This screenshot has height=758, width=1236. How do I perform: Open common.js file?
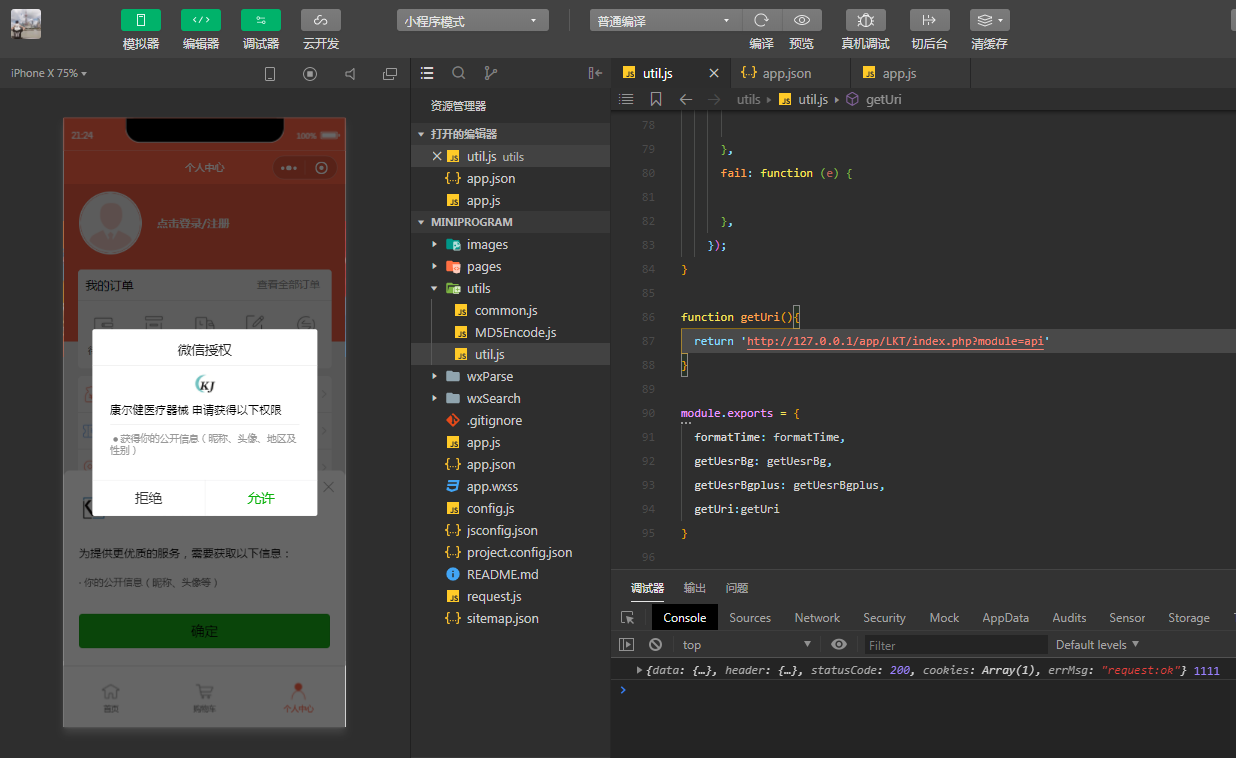pyautogui.click(x=511, y=310)
